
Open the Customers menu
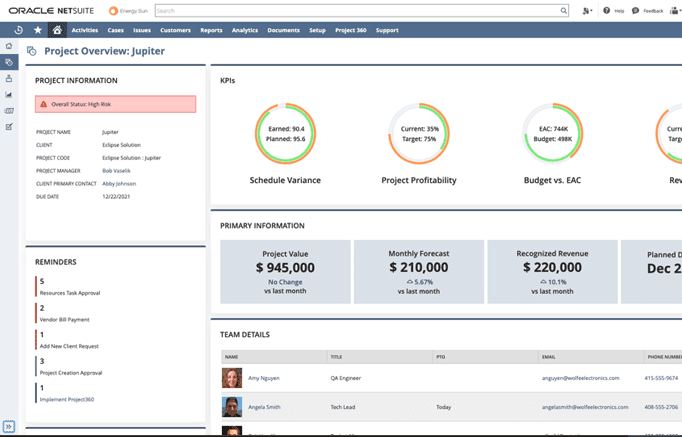point(175,30)
